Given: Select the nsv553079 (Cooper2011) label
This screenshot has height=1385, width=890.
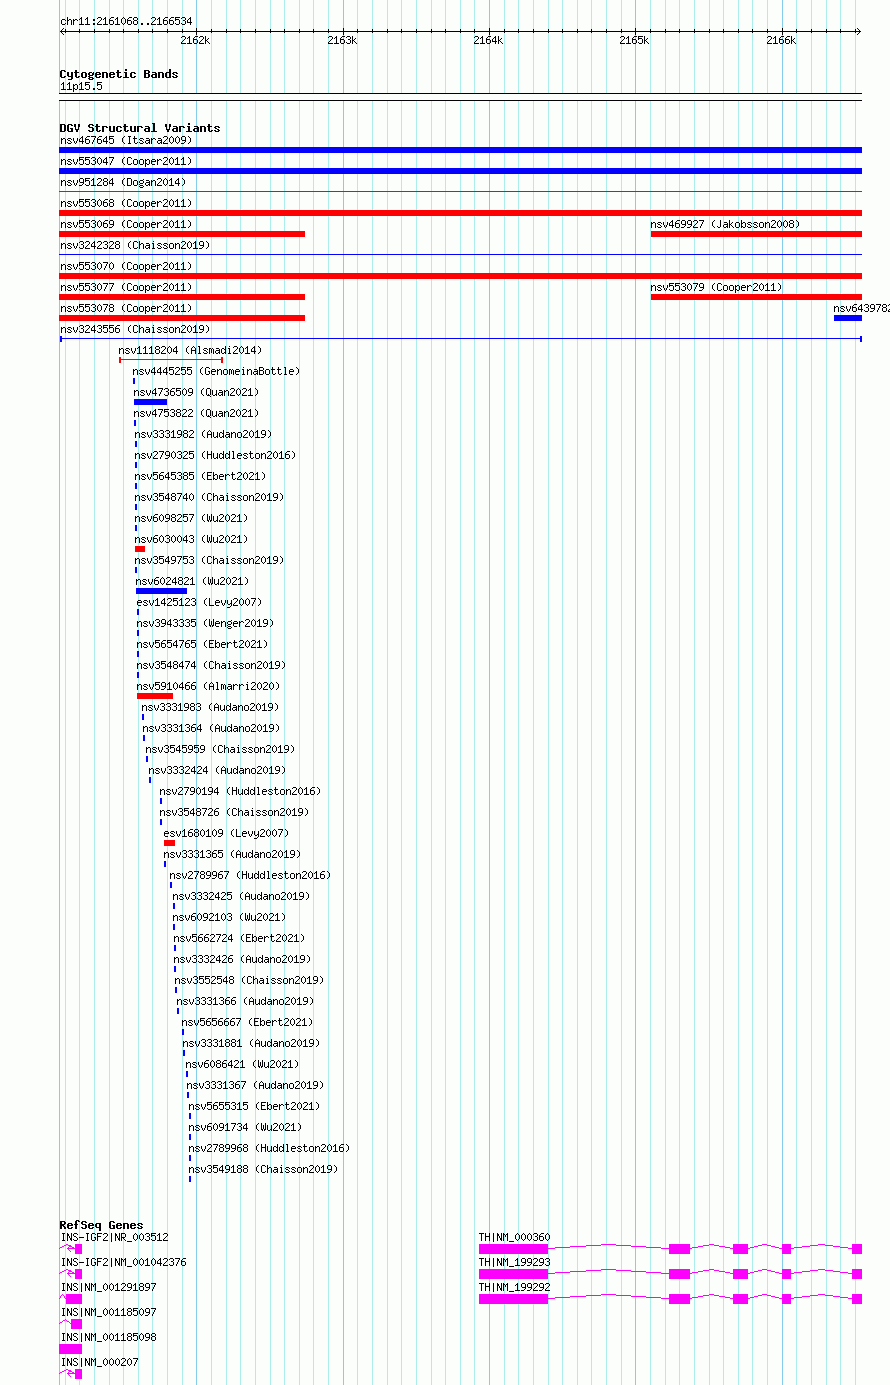Looking at the screenshot, I should (x=717, y=287).
